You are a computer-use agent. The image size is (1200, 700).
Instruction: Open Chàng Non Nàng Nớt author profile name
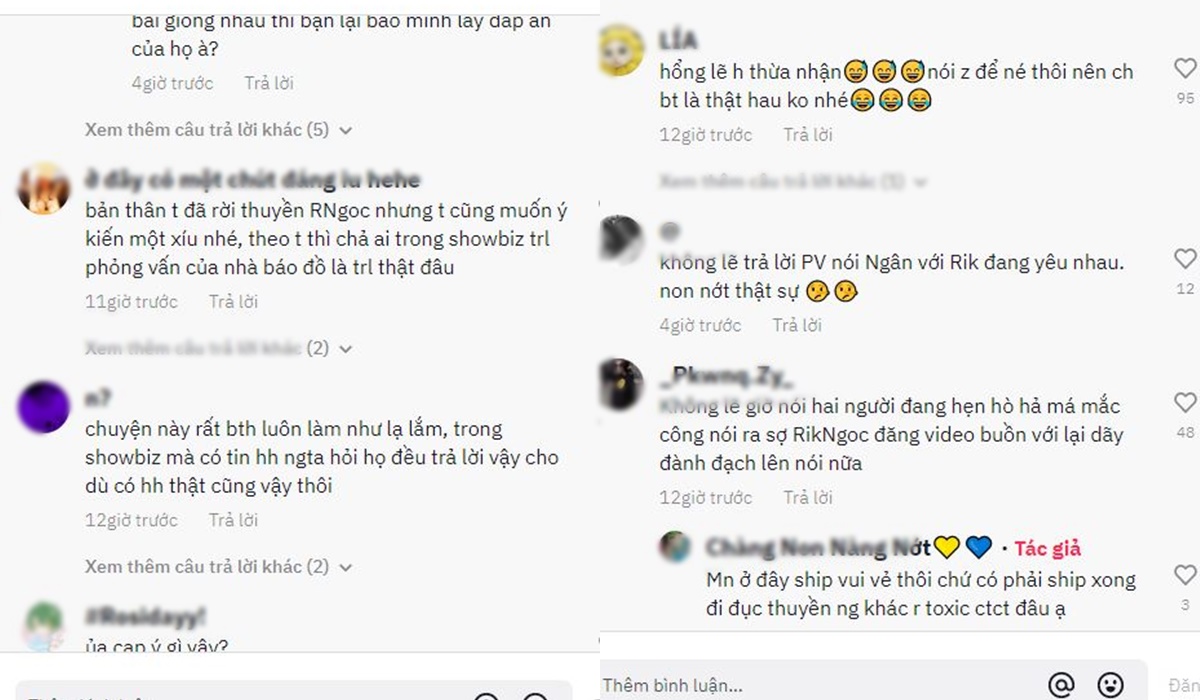coord(819,548)
